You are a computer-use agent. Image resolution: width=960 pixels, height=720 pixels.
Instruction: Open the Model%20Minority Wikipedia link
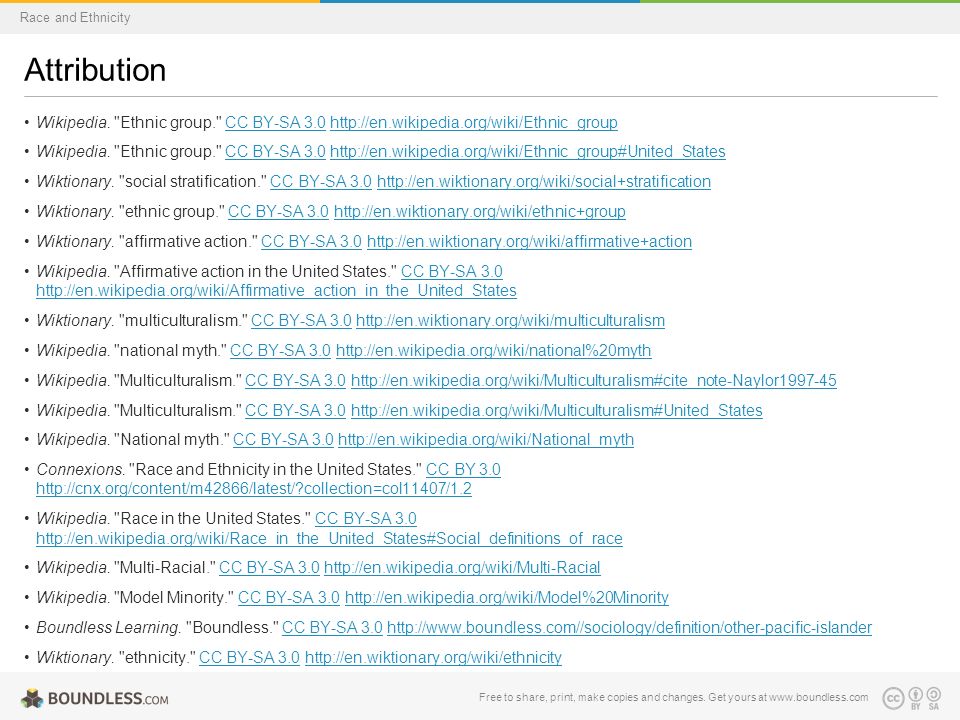pos(506,598)
